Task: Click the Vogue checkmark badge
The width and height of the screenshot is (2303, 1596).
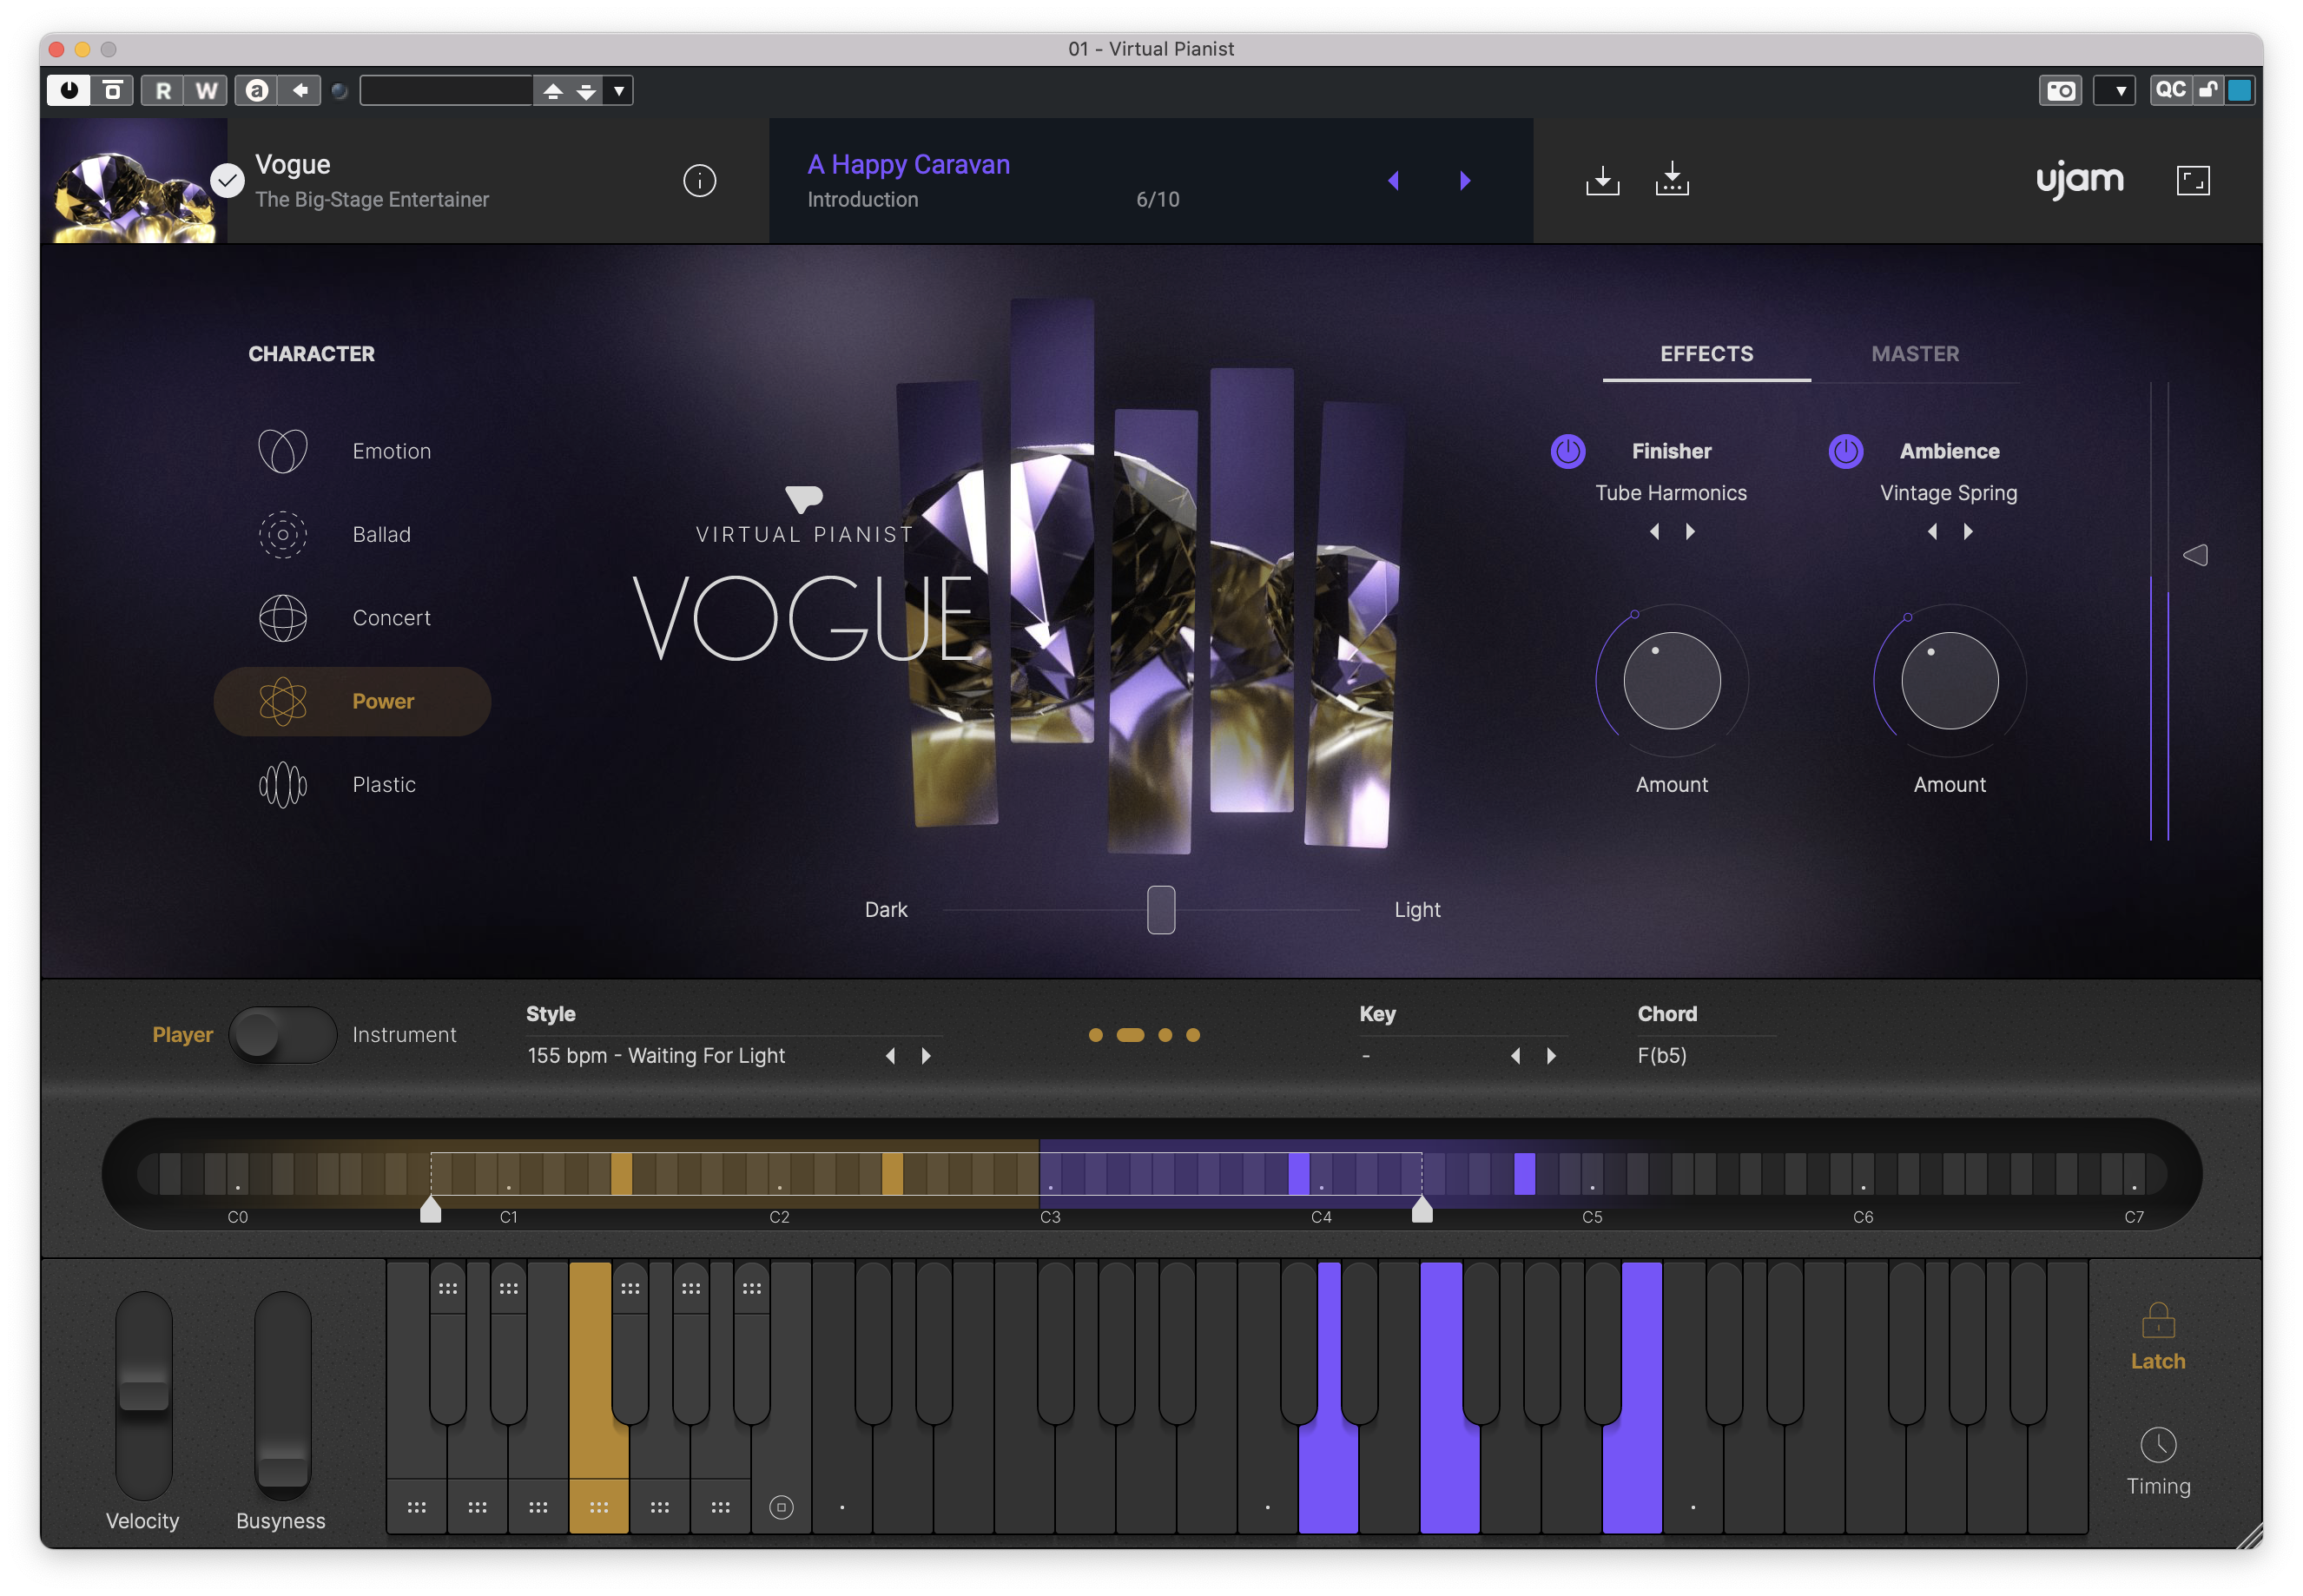Action: (x=227, y=181)
